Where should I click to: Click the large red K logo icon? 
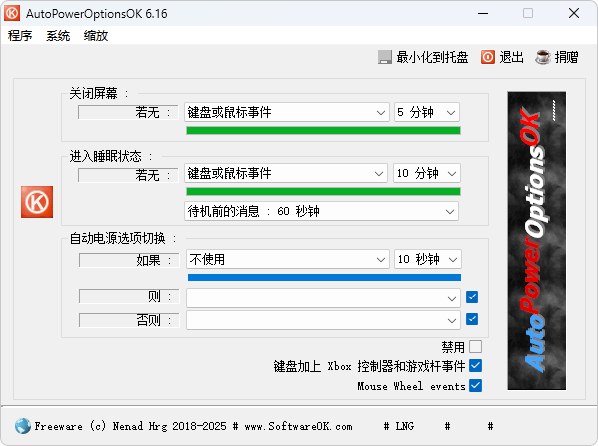[37, 202]
